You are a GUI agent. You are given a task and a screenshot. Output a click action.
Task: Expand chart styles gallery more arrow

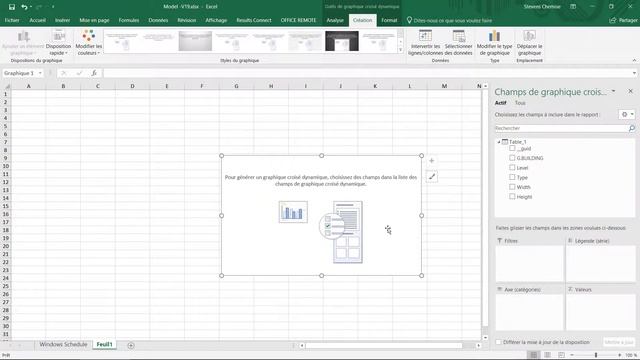click(400, 50)
